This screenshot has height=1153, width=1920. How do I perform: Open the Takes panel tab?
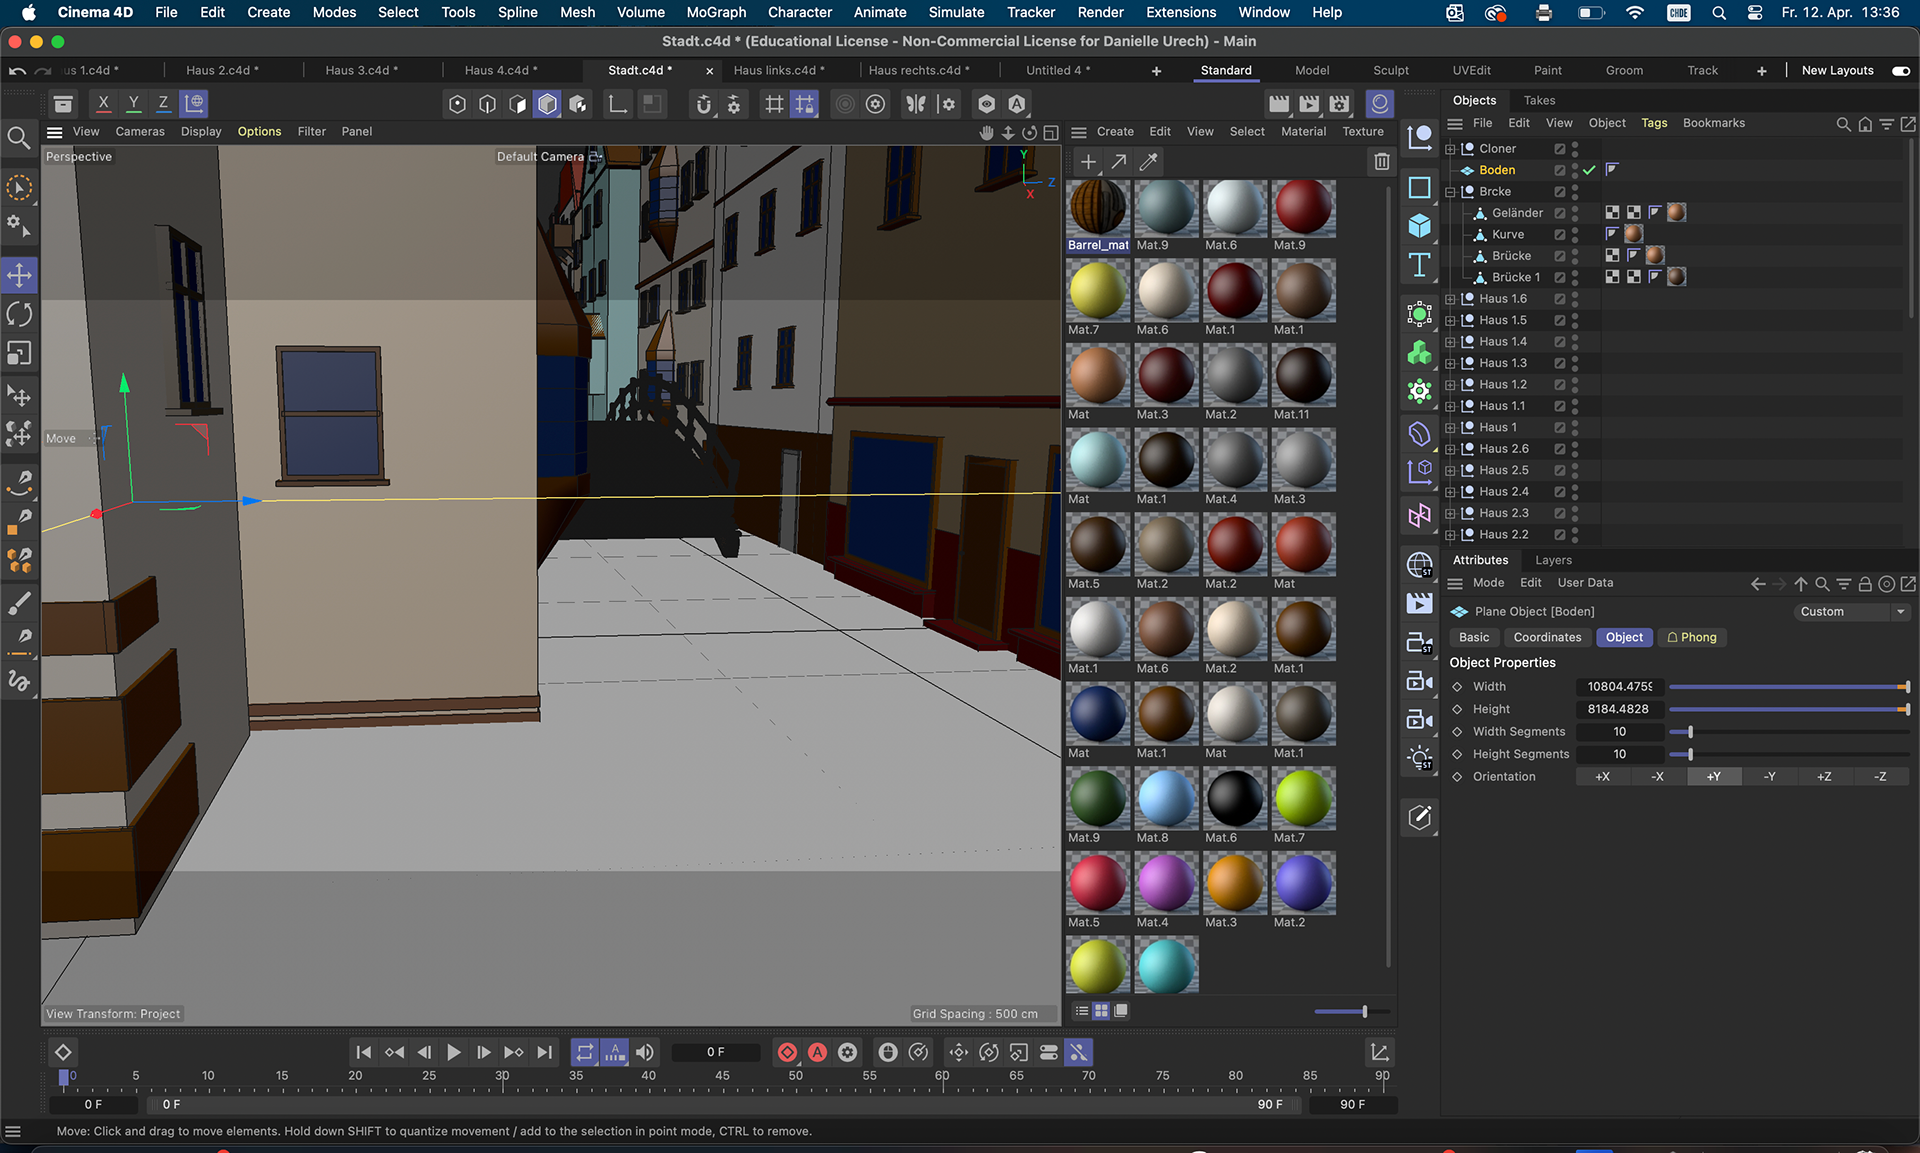pyautogui.click(x=1539, y=100)
